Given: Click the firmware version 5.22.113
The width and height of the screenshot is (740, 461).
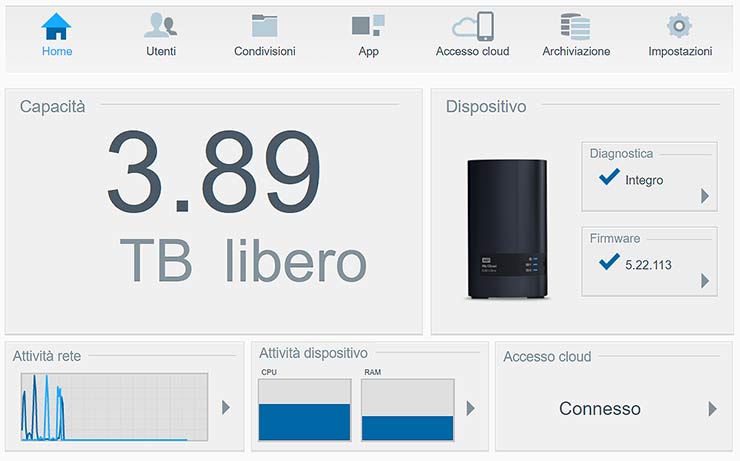Looking at the screenshot, I should click(x=648, y=265).
